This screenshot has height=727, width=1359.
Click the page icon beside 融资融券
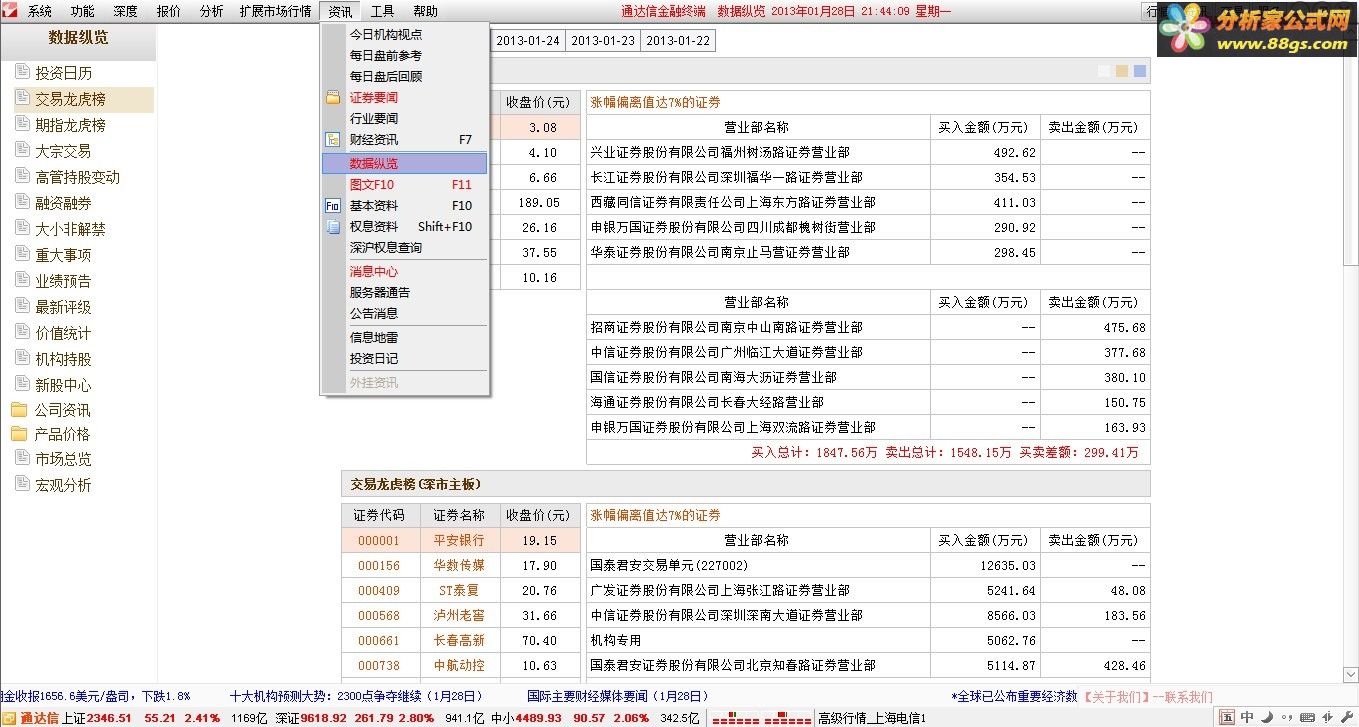22,203
